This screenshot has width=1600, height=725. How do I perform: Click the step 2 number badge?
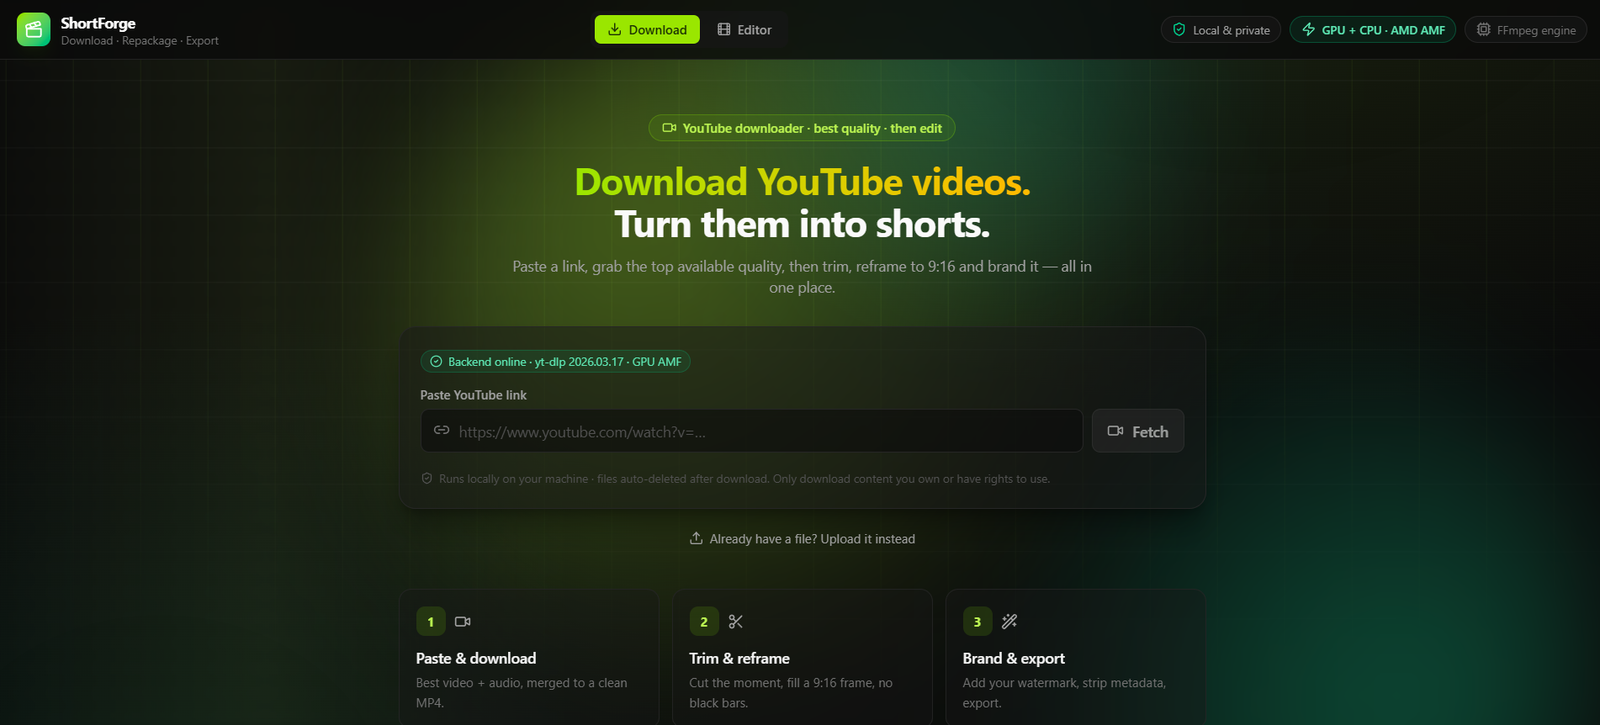coord(704,622)
